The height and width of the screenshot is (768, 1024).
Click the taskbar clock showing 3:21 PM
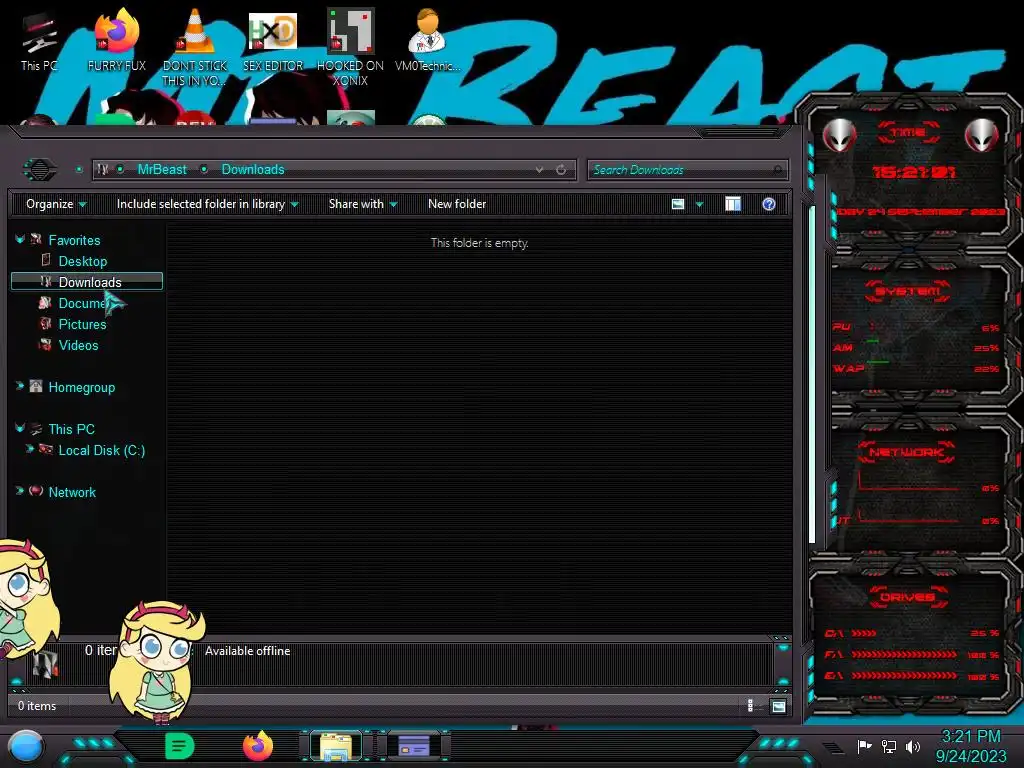(971, 746)
